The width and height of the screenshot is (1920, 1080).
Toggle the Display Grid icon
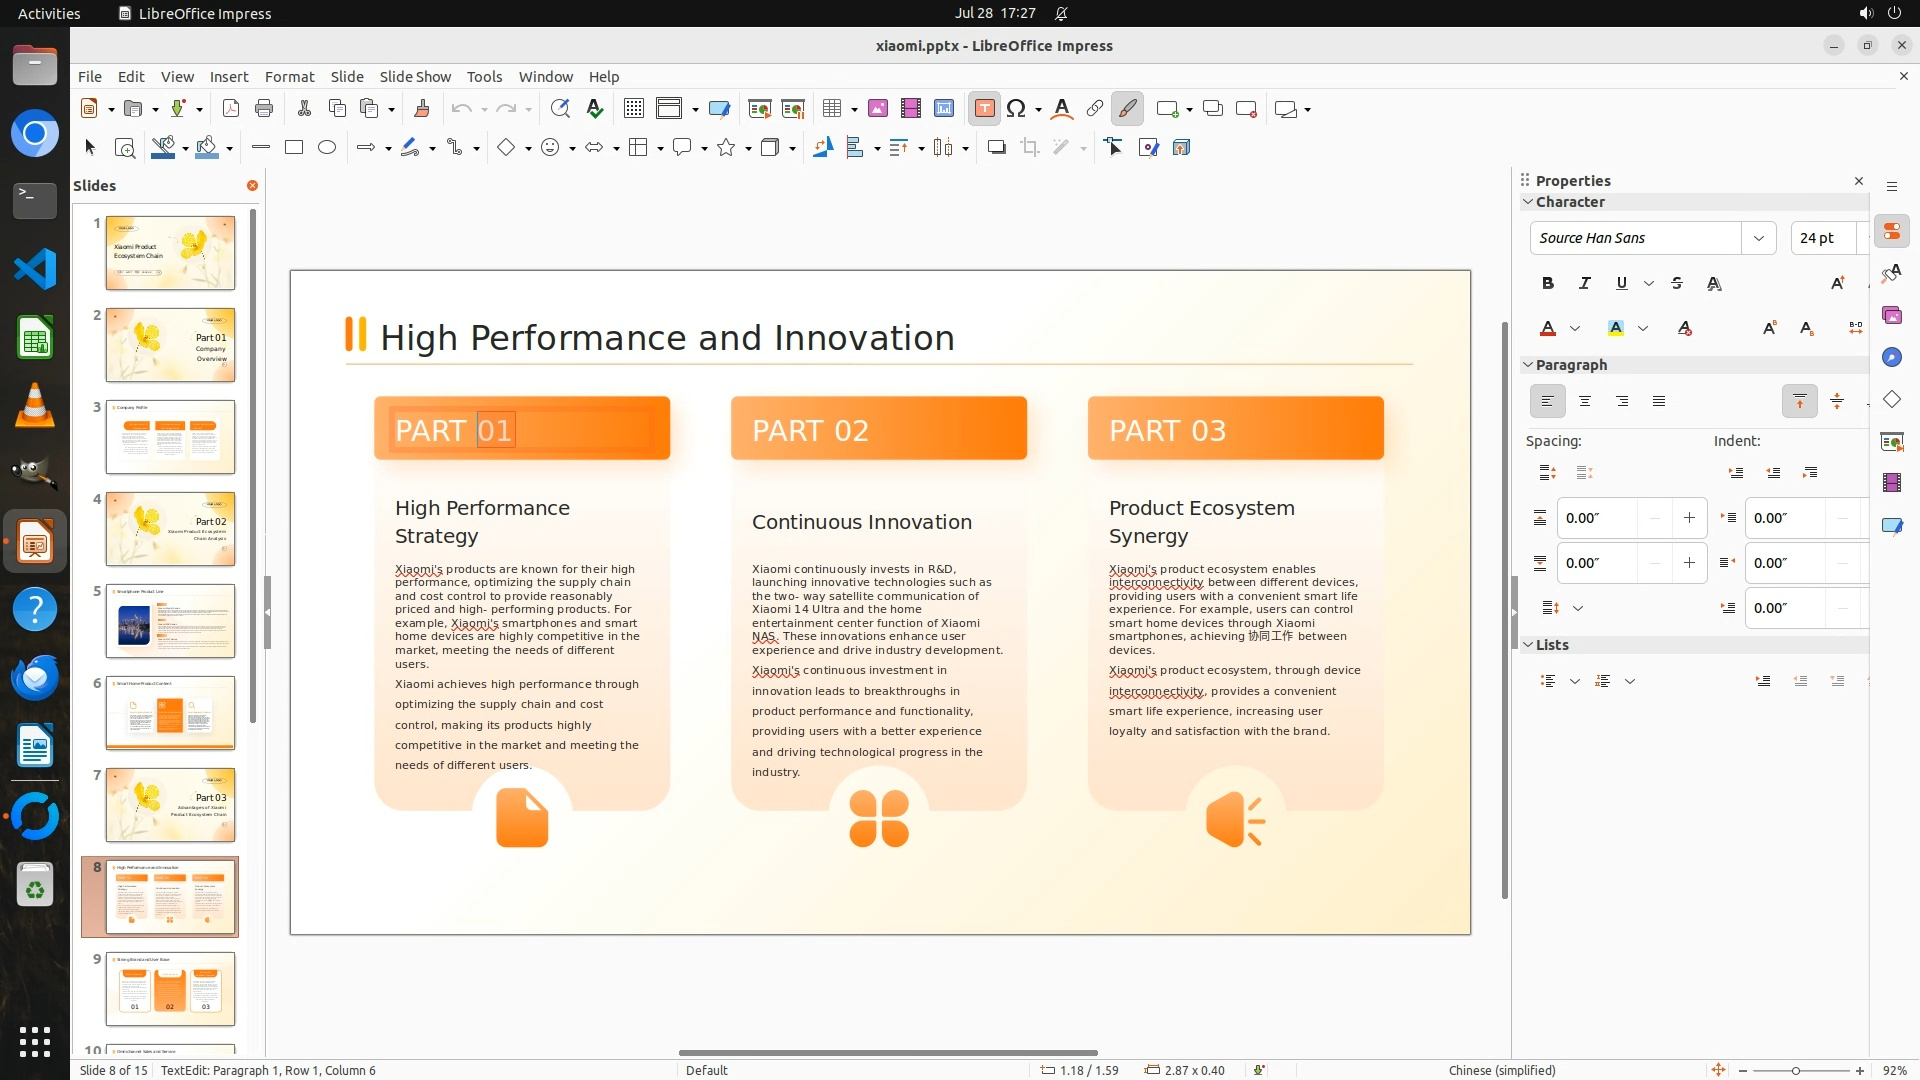[x=633, y=109]
